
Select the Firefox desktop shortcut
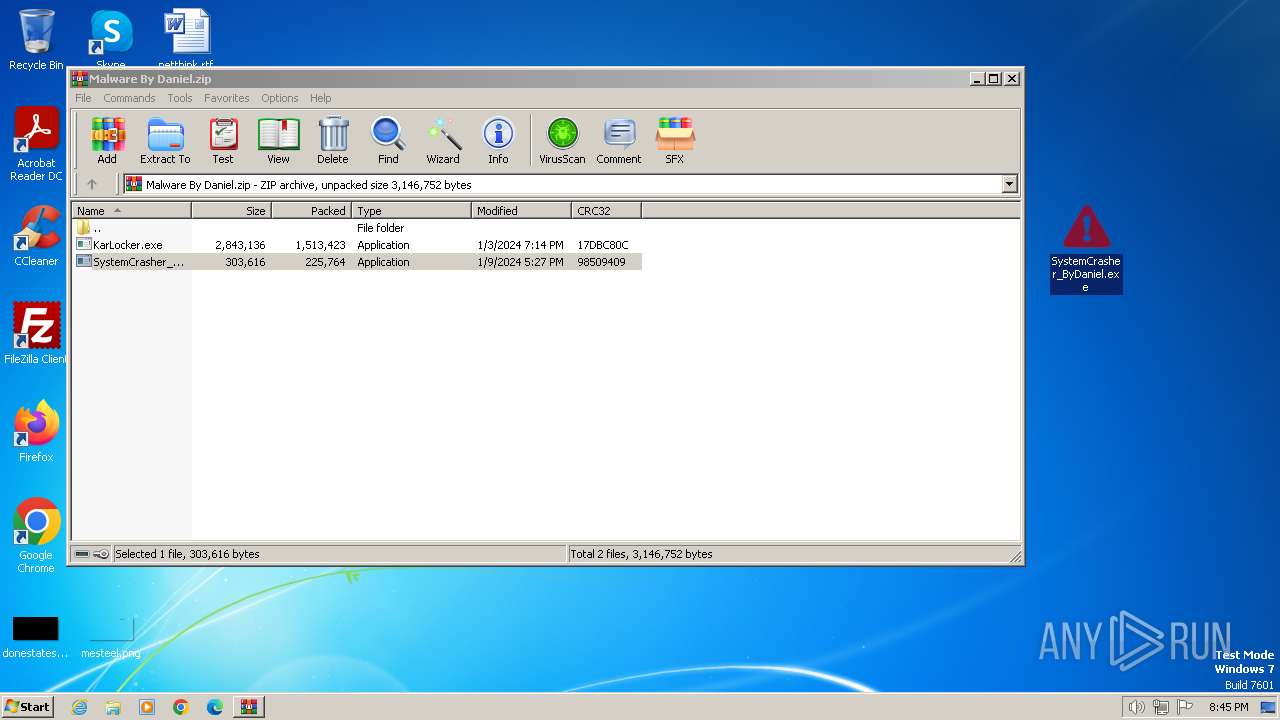coord(36,432)
